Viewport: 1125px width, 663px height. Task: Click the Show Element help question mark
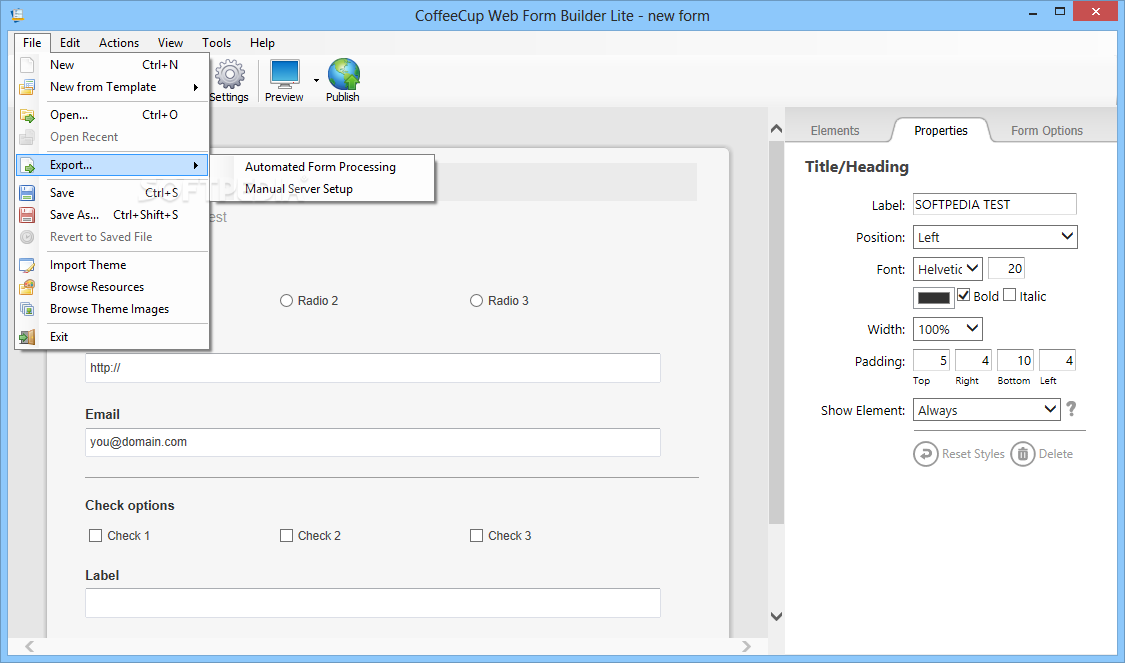(1071, 409)
